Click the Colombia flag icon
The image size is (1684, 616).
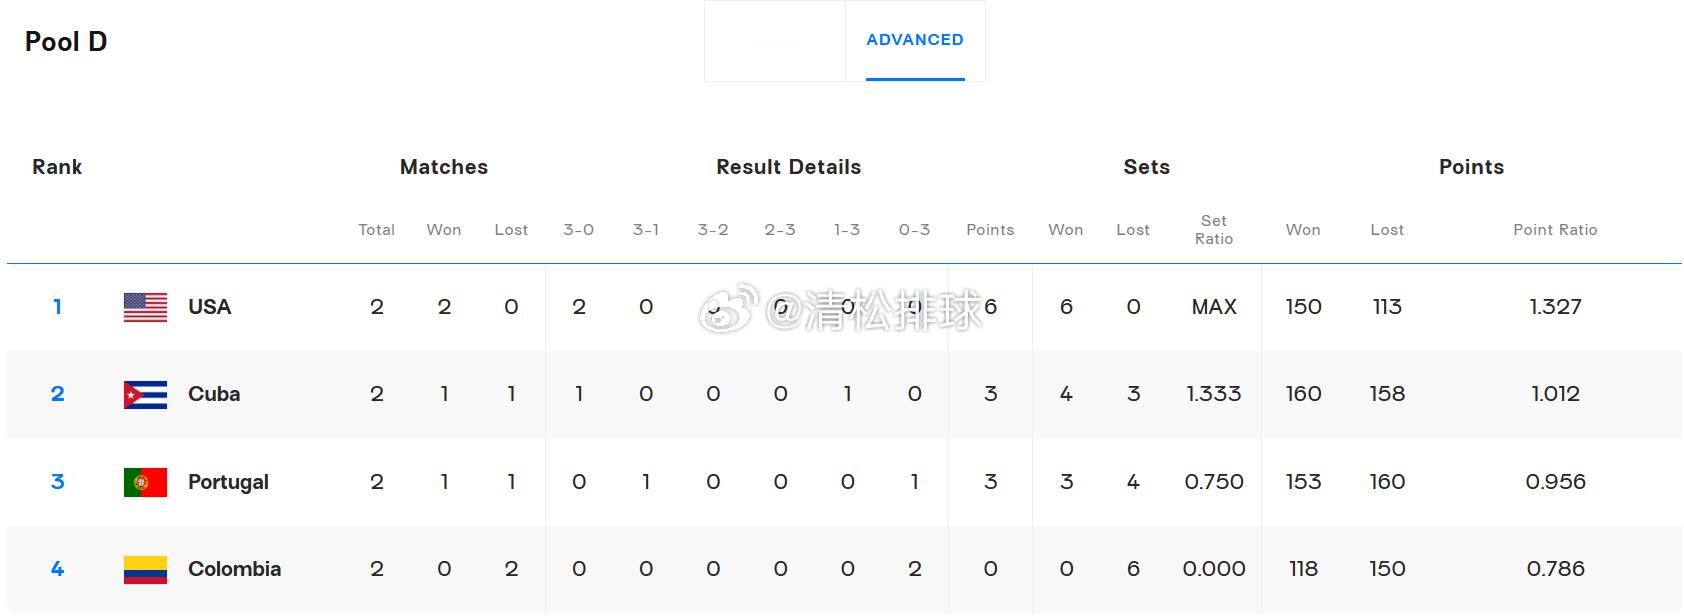[x=145, y=569]
